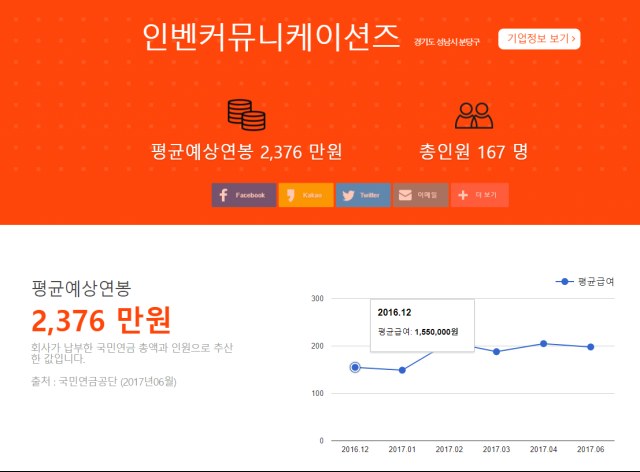The image size is (640, 472).
Task: Share via the Kakao button
Action: 305,195
